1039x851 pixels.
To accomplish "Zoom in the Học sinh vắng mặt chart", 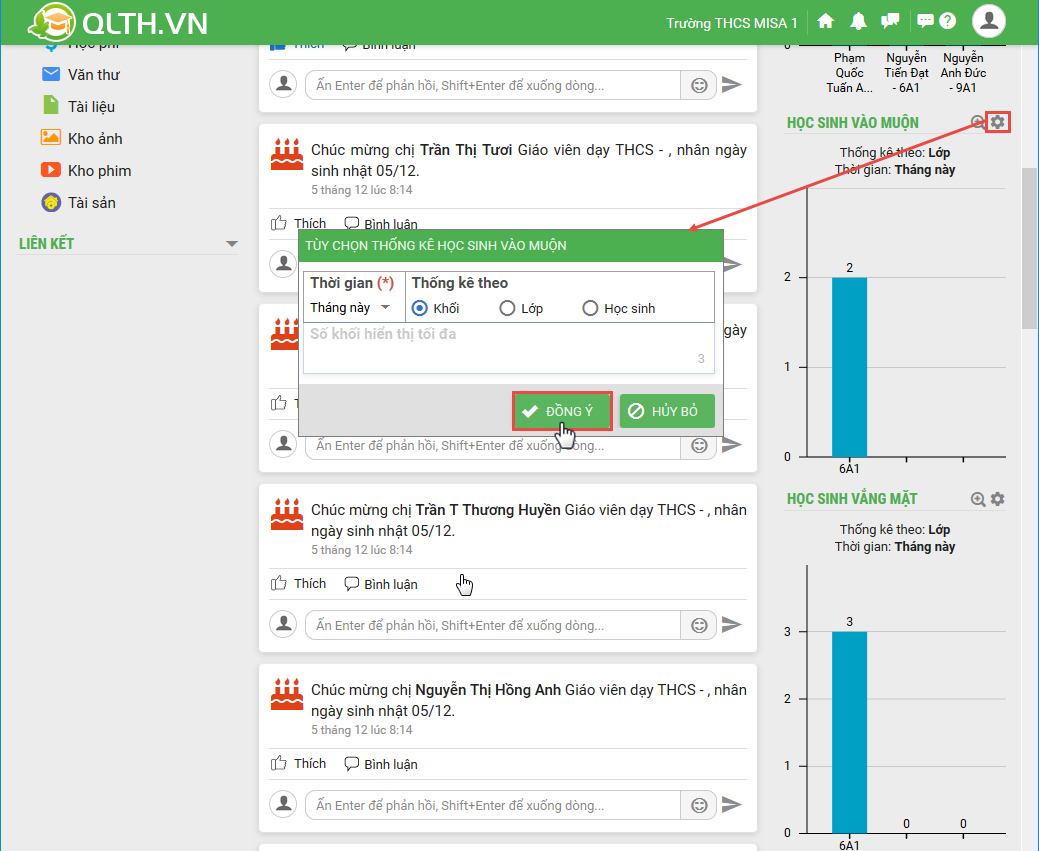I will tap(978, 499).
